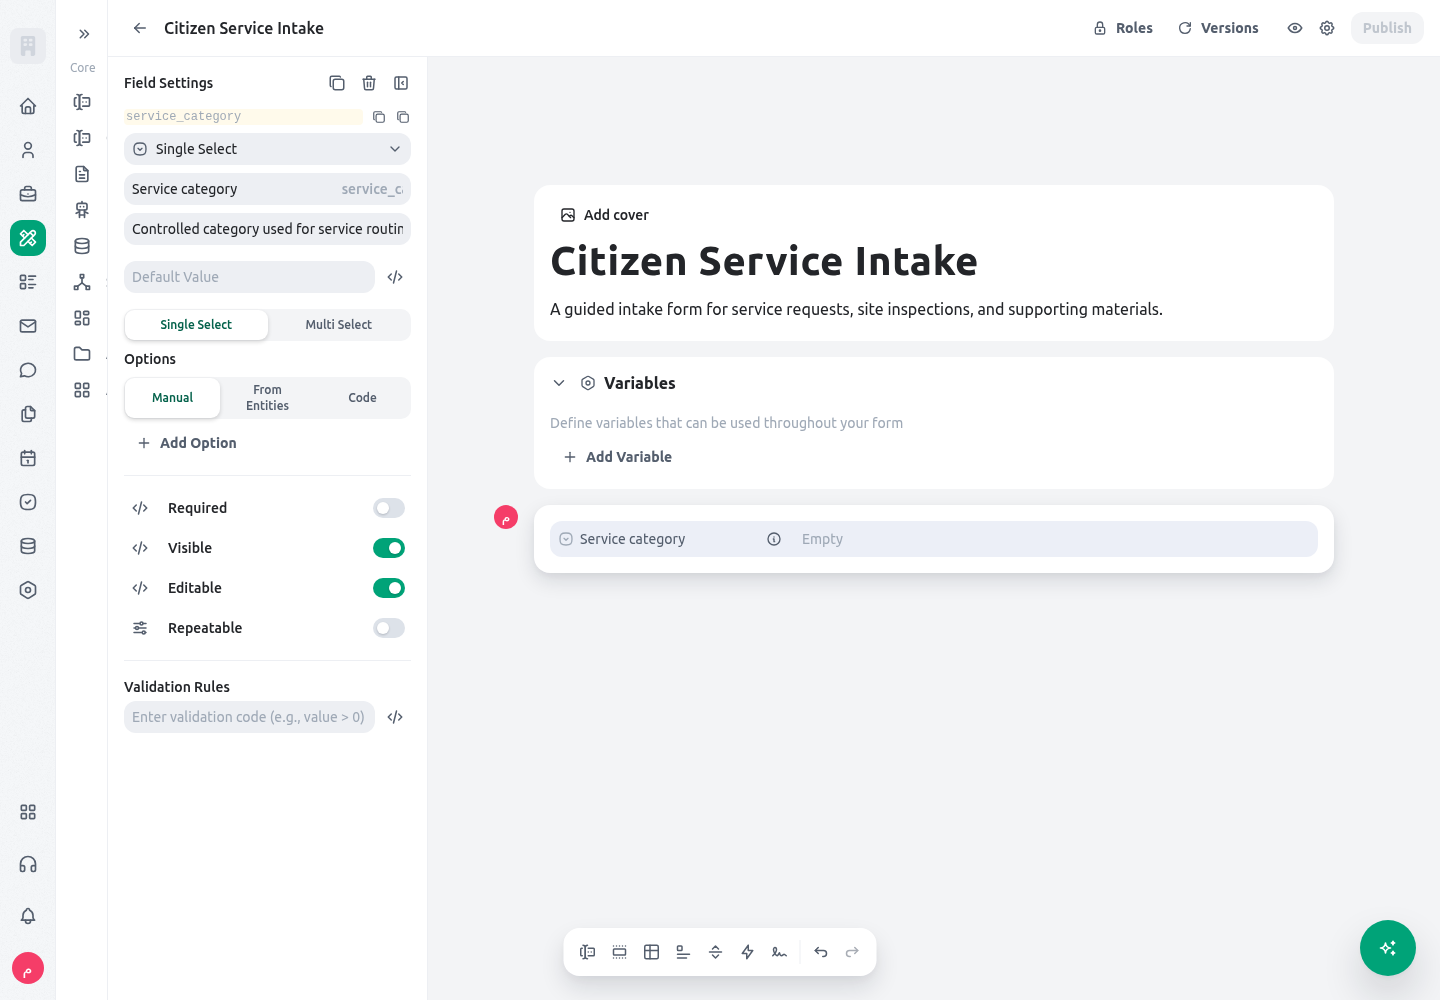Screen dimensions: 1440x1000
Task: Enable the Required toggle
Action: [x=389, y=508]
